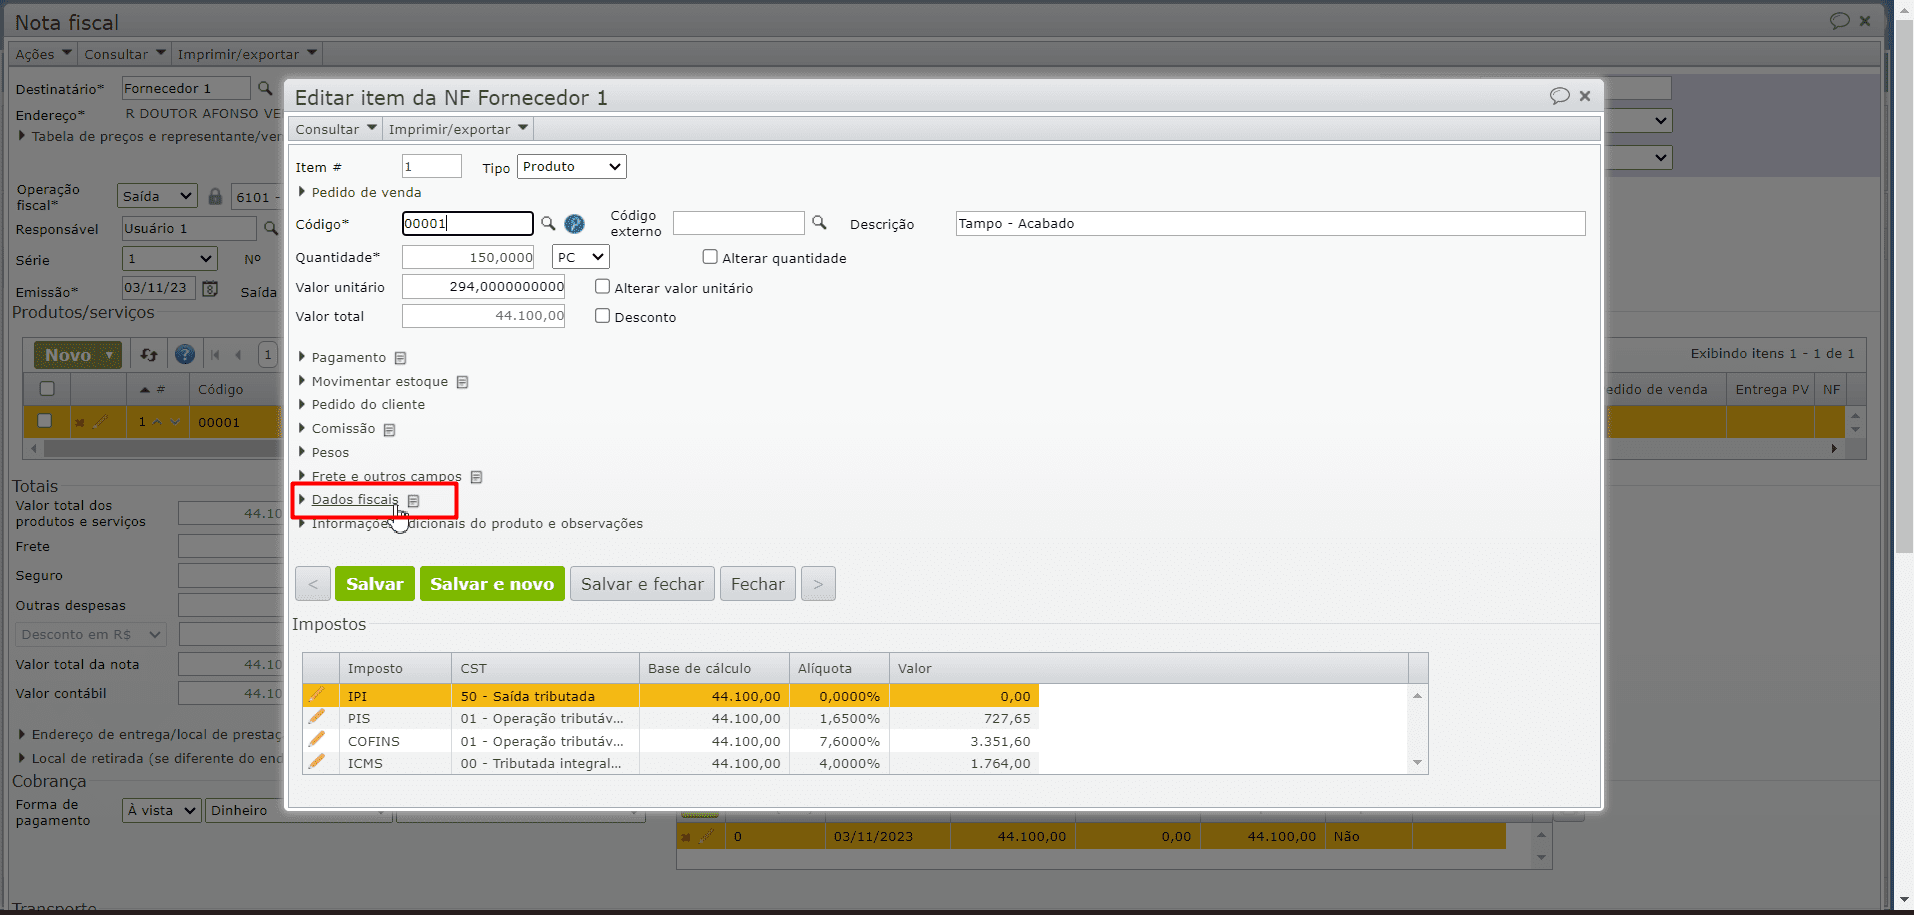Open Imprimir/exportar menu in Nota fiscal window
The image size is (1914, 915).
[x=247, y=54]
